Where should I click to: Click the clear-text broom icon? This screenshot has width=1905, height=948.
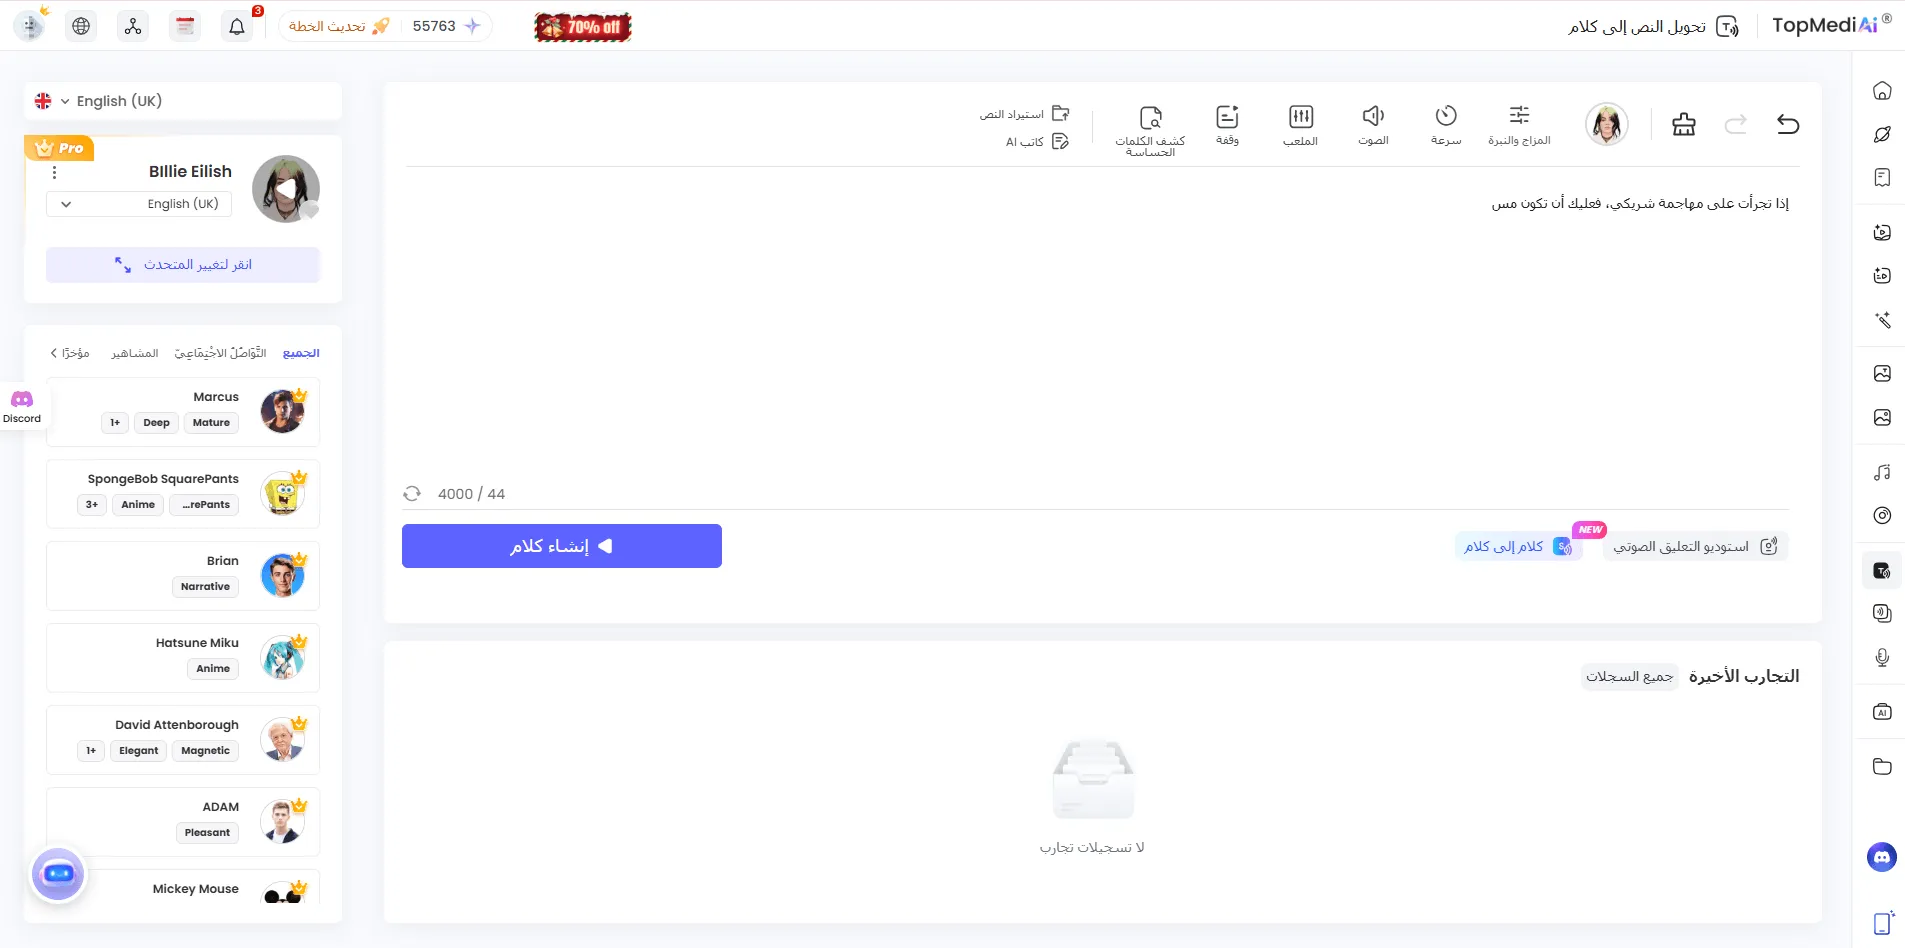[1684, 124]
